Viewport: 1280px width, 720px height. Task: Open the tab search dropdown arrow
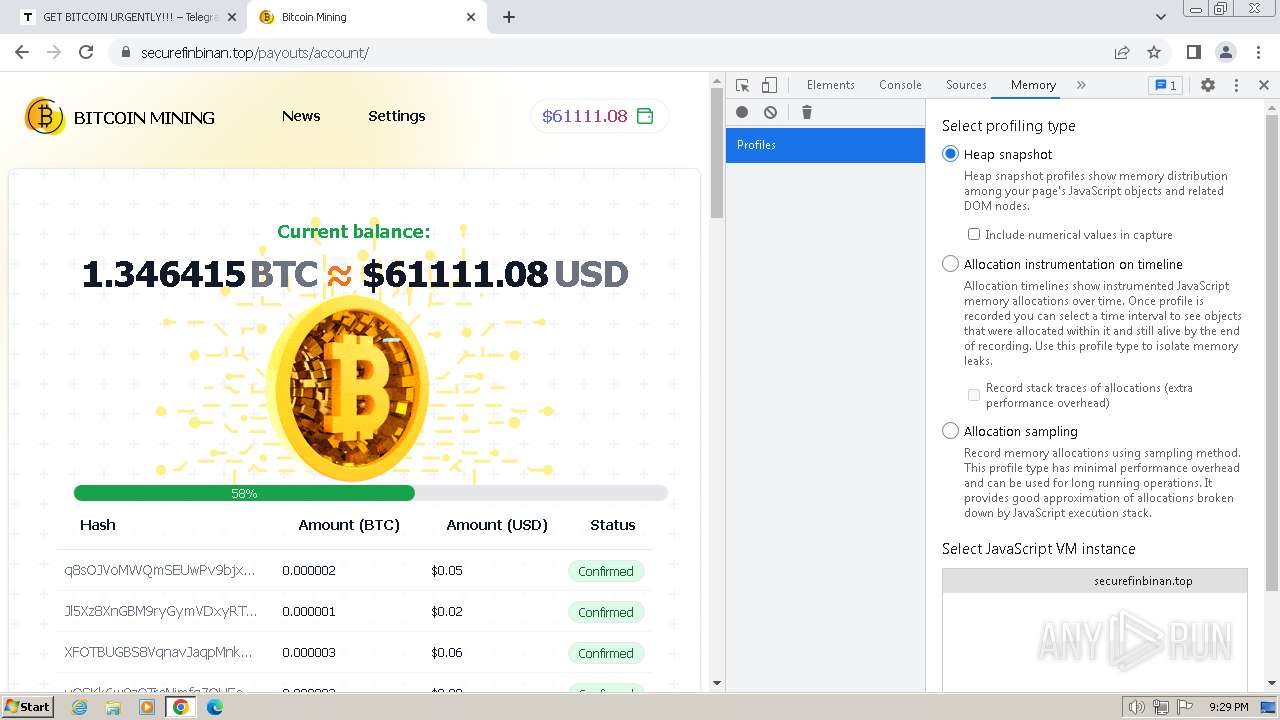[1160, 17]
